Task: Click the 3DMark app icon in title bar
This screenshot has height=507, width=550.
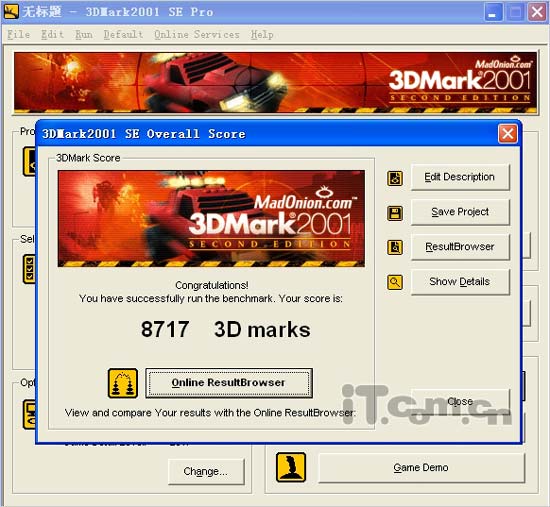Action: [x=11, y=12]
